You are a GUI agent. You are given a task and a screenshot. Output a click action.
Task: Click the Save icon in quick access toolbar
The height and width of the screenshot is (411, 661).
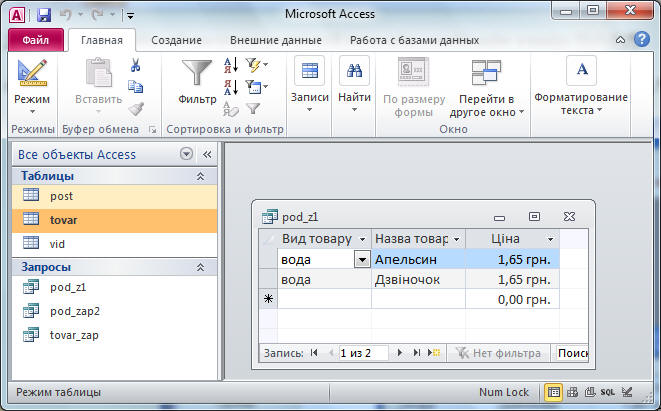click(x=44, y=15)
